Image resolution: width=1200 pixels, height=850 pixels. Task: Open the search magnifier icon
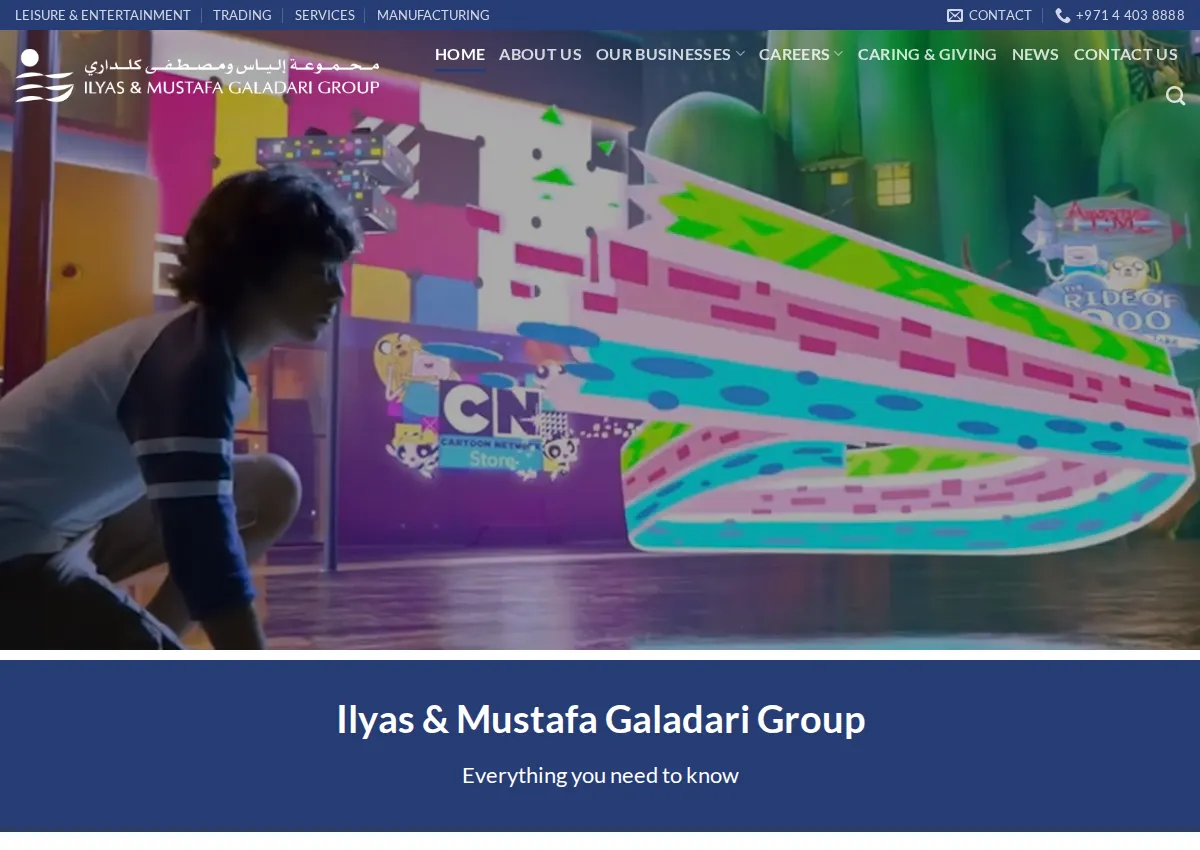tap(1175, 96)
